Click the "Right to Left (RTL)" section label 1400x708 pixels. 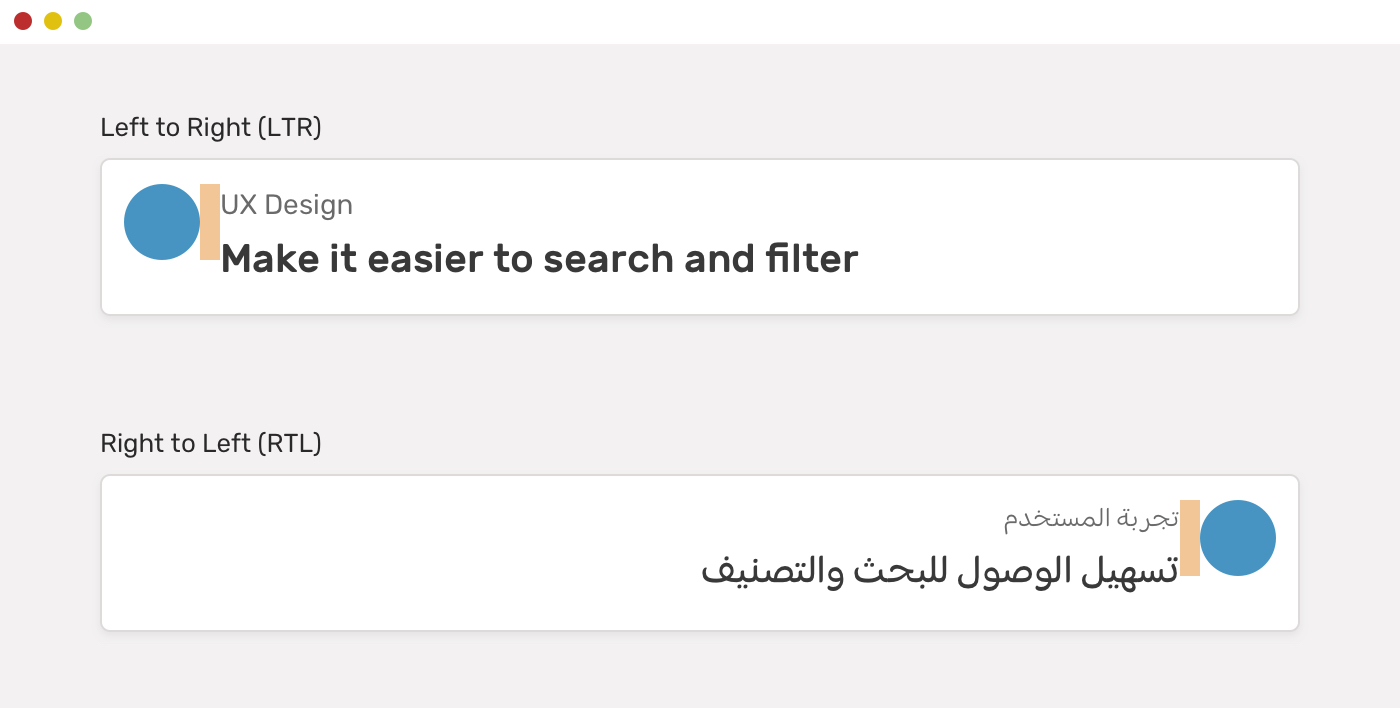(211, 444)
